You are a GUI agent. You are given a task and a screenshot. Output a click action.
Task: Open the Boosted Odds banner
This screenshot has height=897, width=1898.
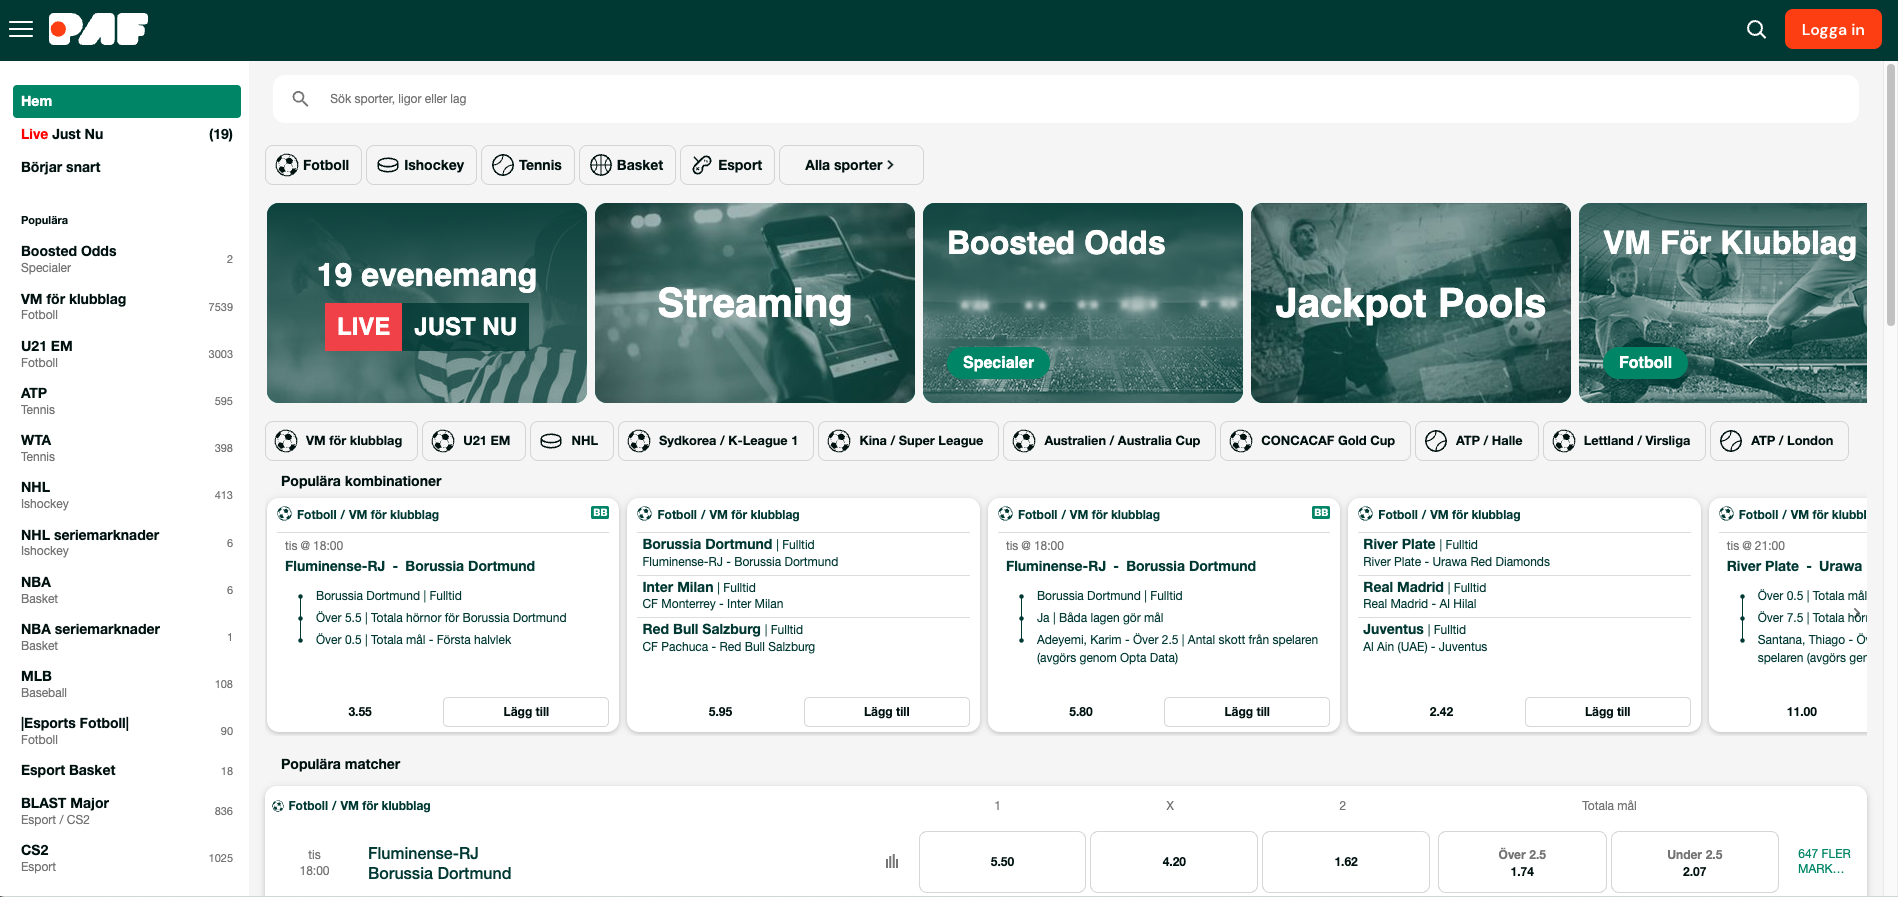[1083, 303]
